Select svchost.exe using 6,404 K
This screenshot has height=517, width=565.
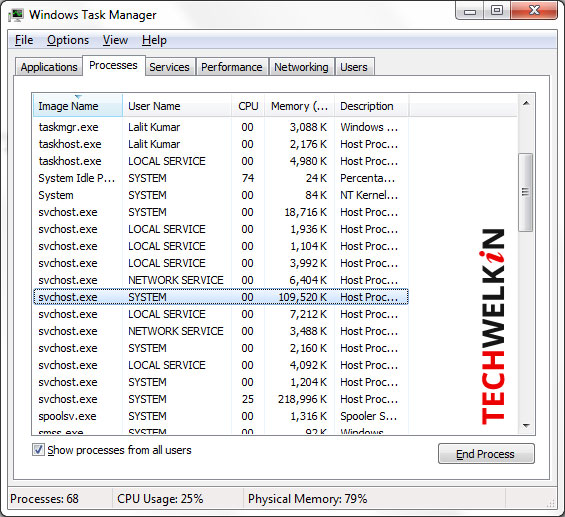click(x=221, y=280)
